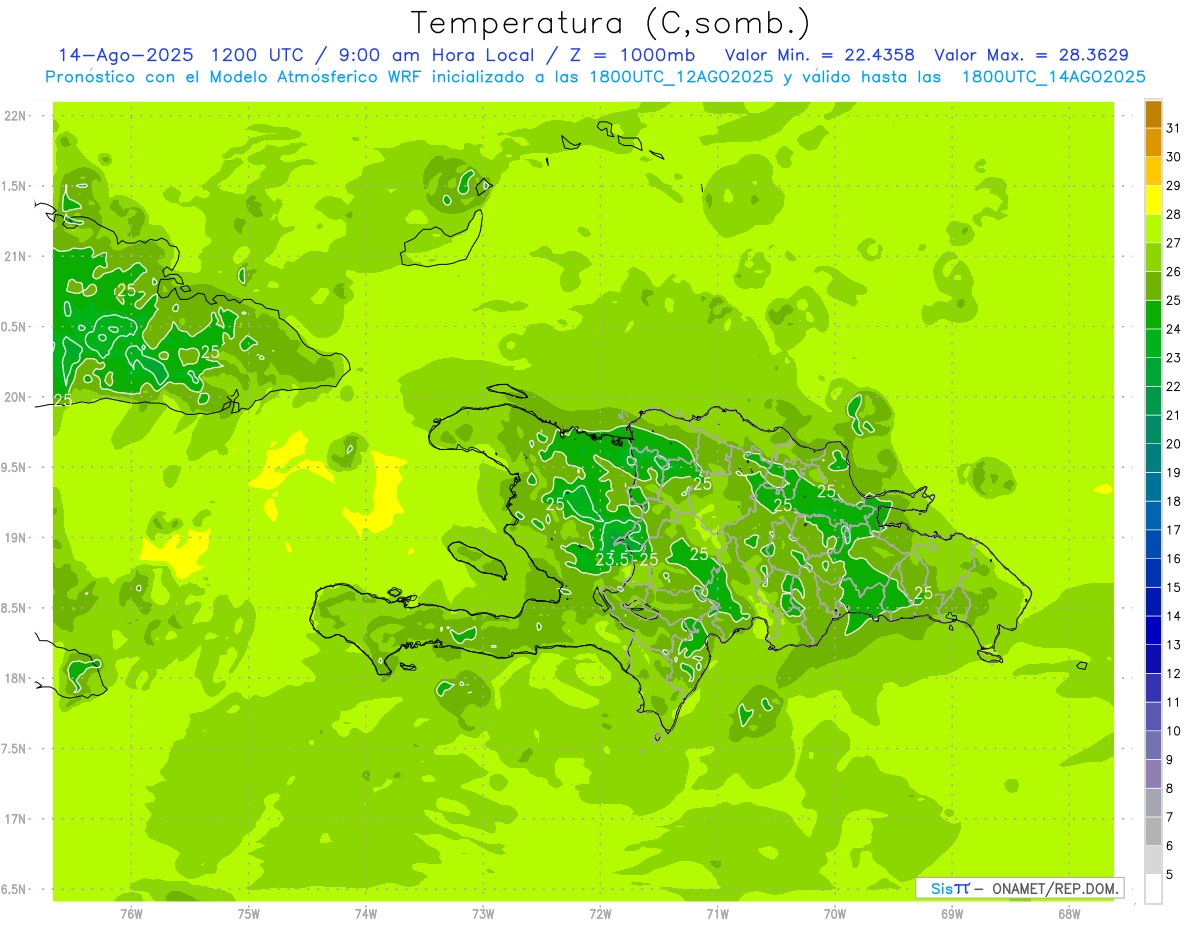Select the yellow swatch between 28 and 29
Viewport: 1200px width, 927px height.
(x=1153, y=201)
